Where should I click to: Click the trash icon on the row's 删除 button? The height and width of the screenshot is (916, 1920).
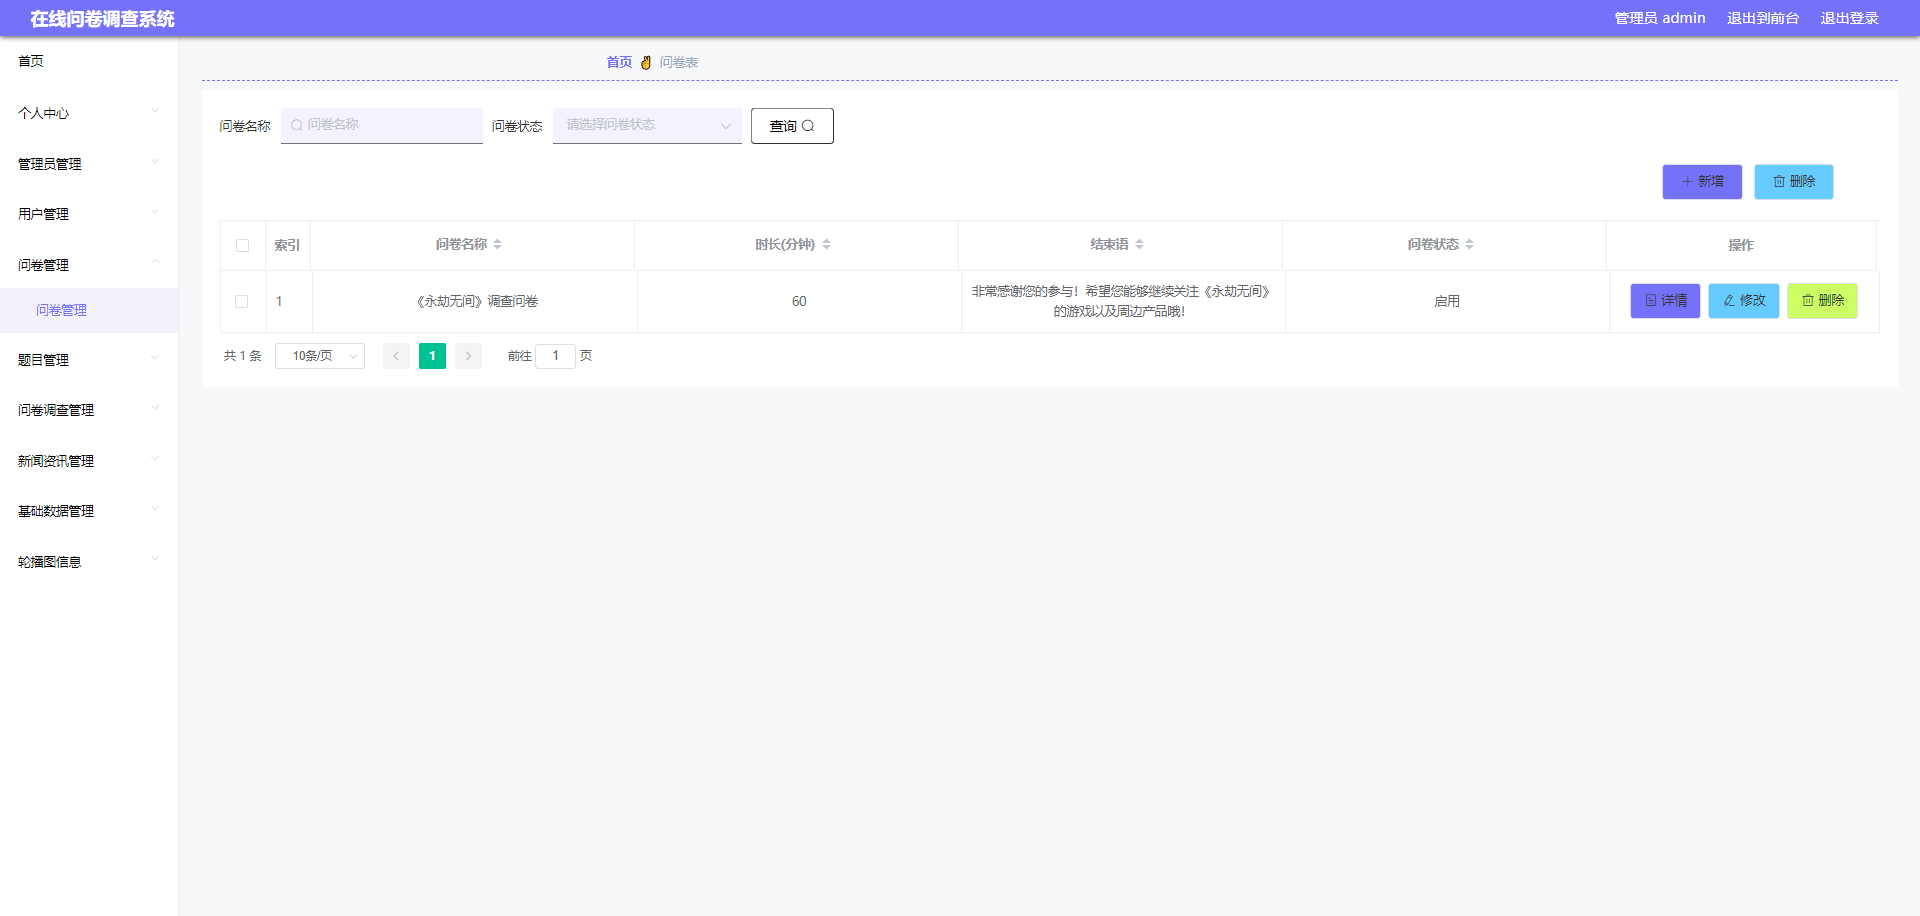point(1807,300)
